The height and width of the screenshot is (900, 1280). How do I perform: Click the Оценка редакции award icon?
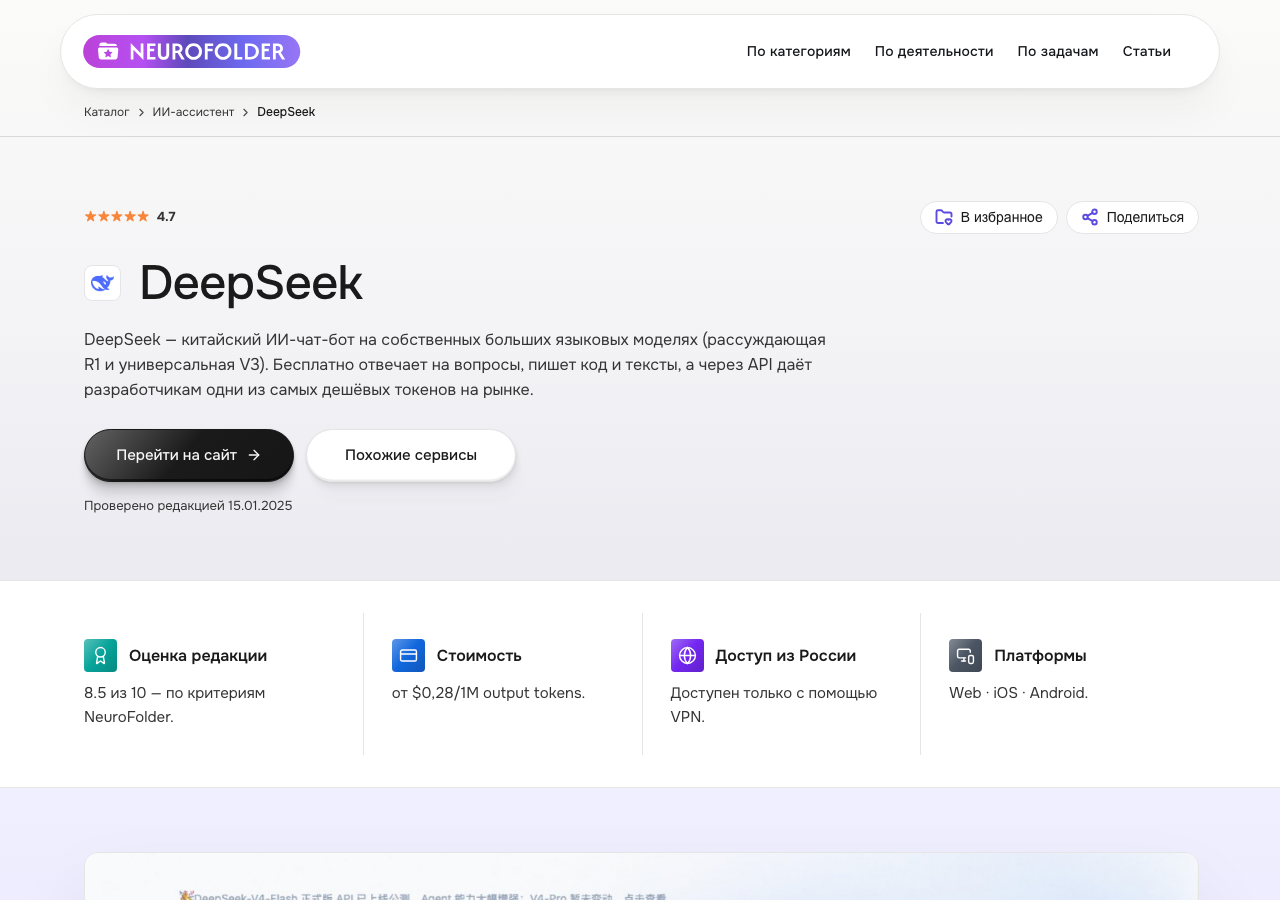pos(100,655)
